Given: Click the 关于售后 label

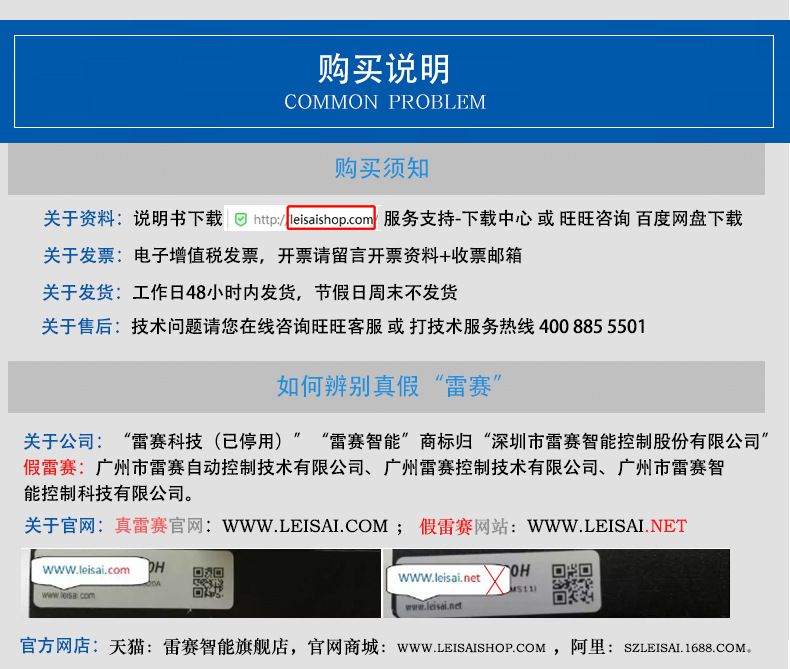Looking at the screenshot, I should [x=81, y=326].
